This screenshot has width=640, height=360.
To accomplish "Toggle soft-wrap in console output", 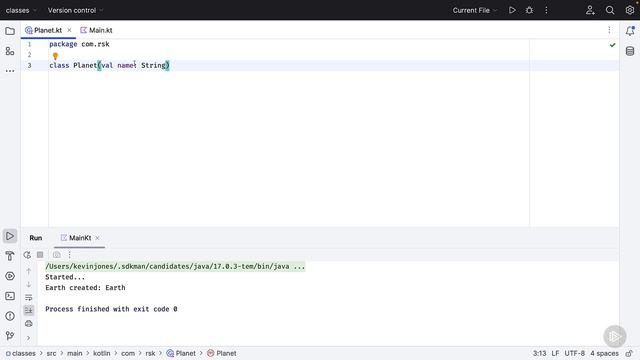I will tap(29, 298).
